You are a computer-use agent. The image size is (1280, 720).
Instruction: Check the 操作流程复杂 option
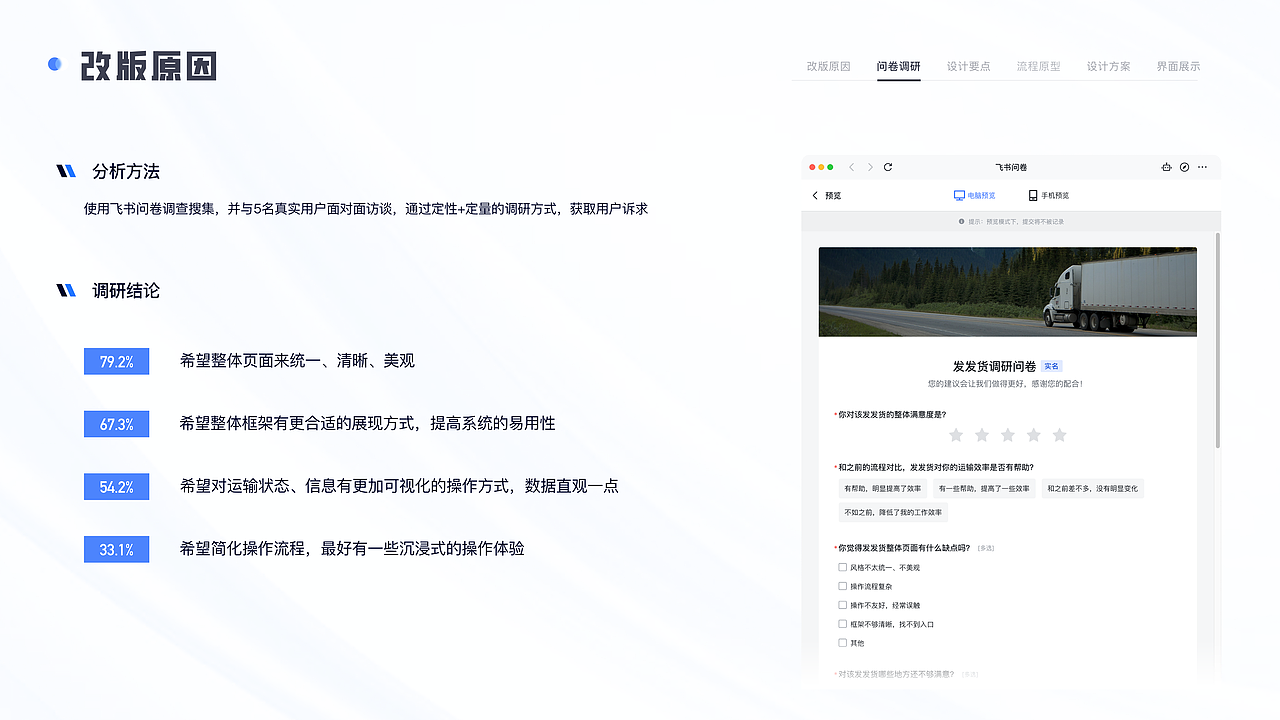point(842,585)
